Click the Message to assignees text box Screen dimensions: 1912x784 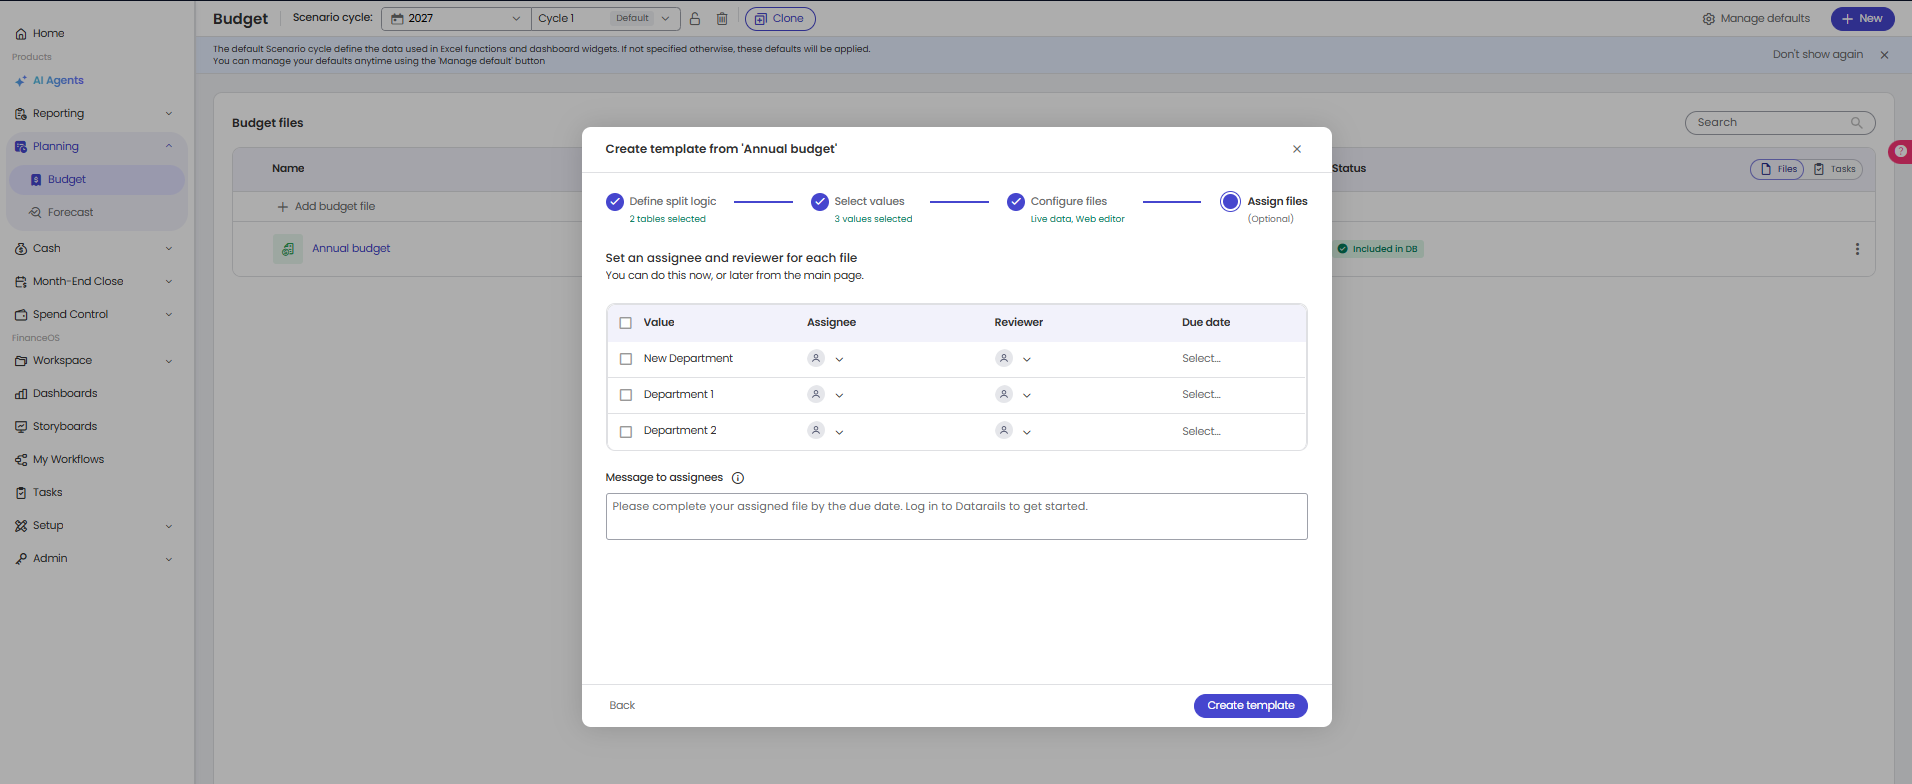pyautogui.click(x=956, y=517)
